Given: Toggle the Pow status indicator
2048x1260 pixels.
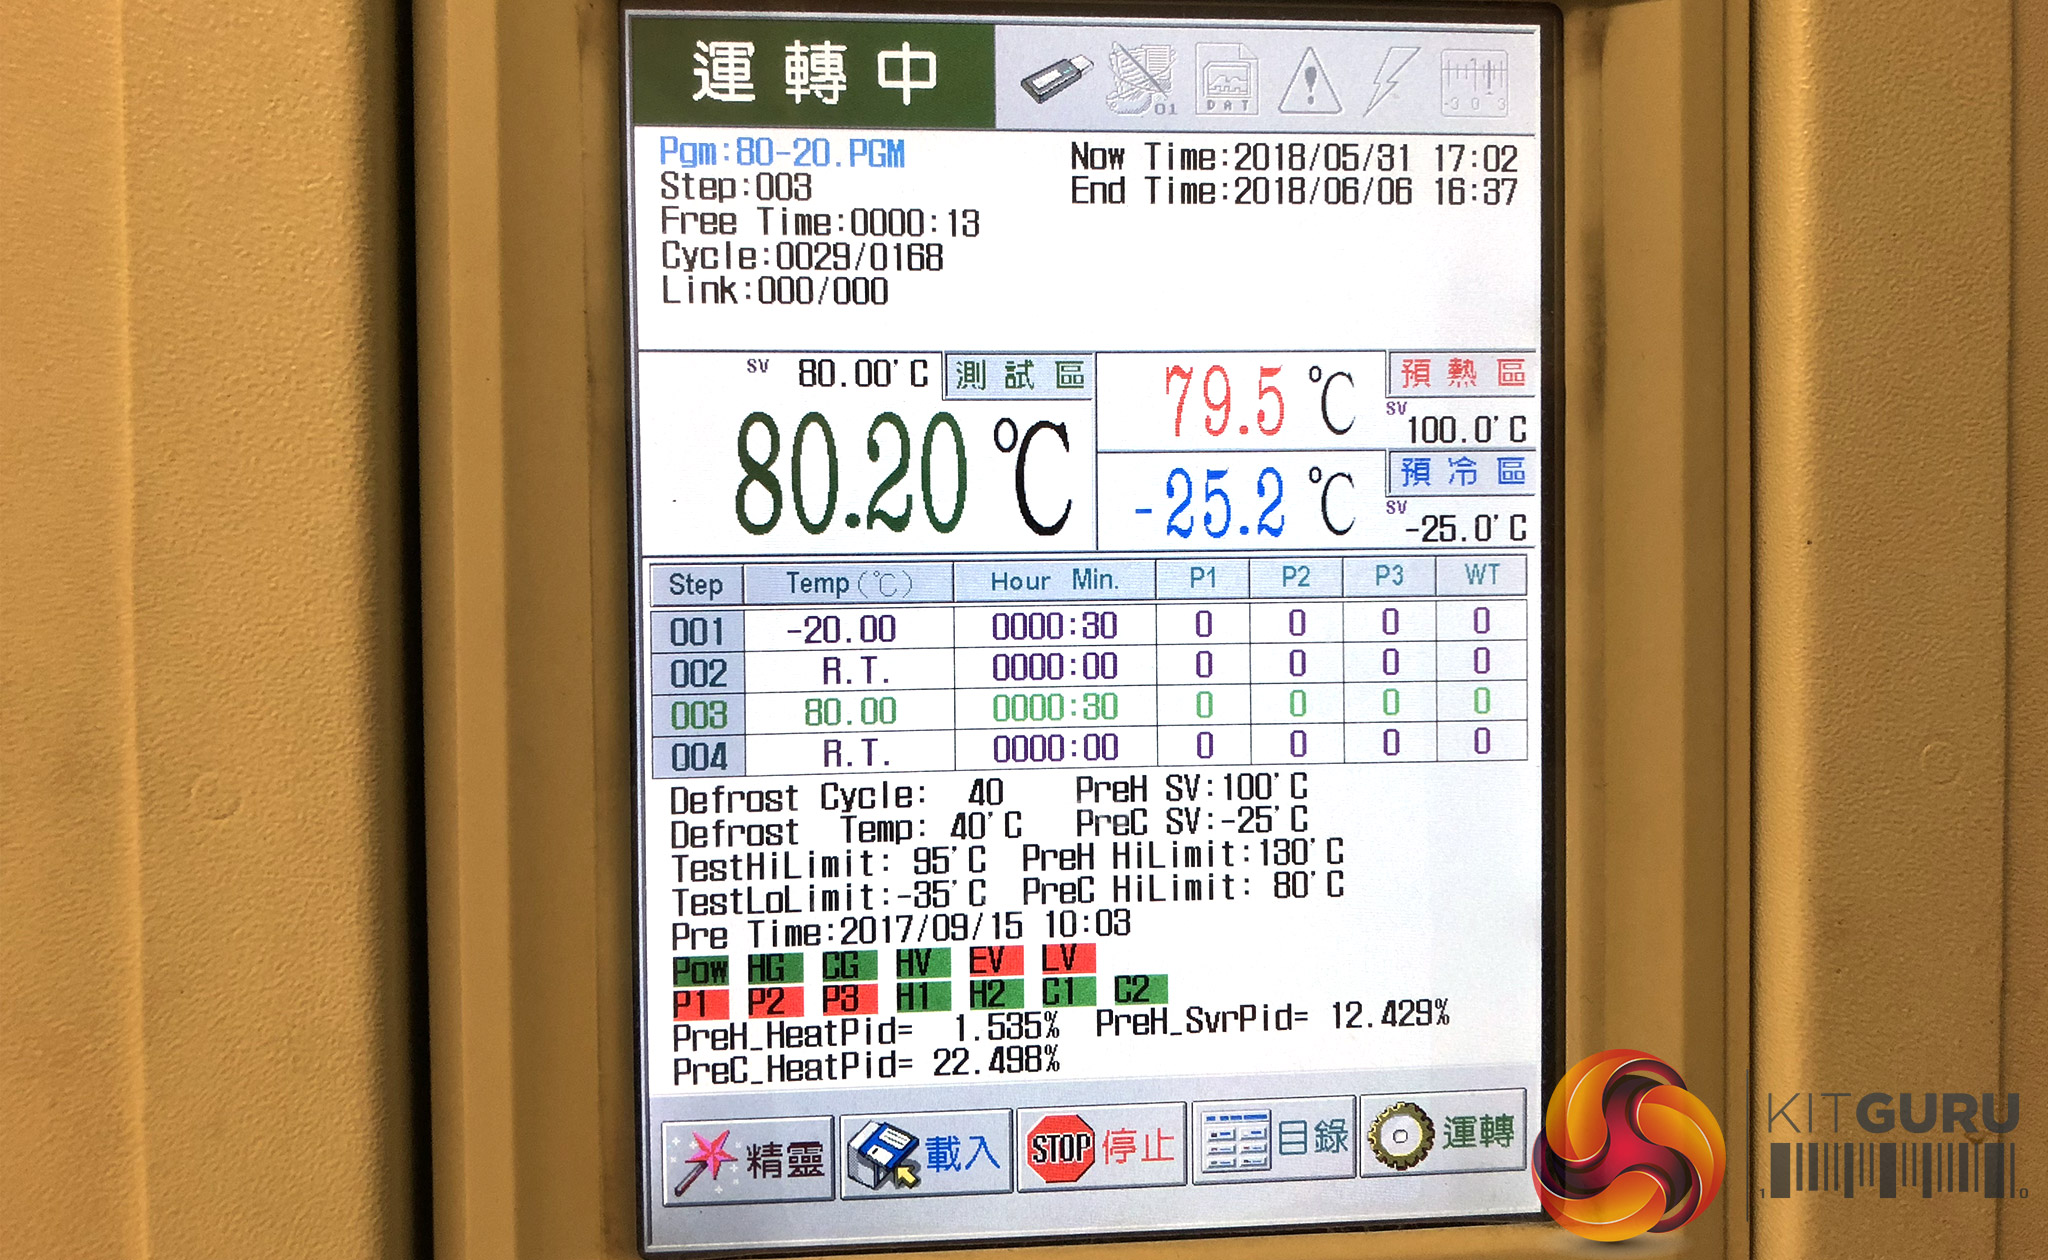Looking at the screenshot, I should pyautogui.click(x=700, y=969).
